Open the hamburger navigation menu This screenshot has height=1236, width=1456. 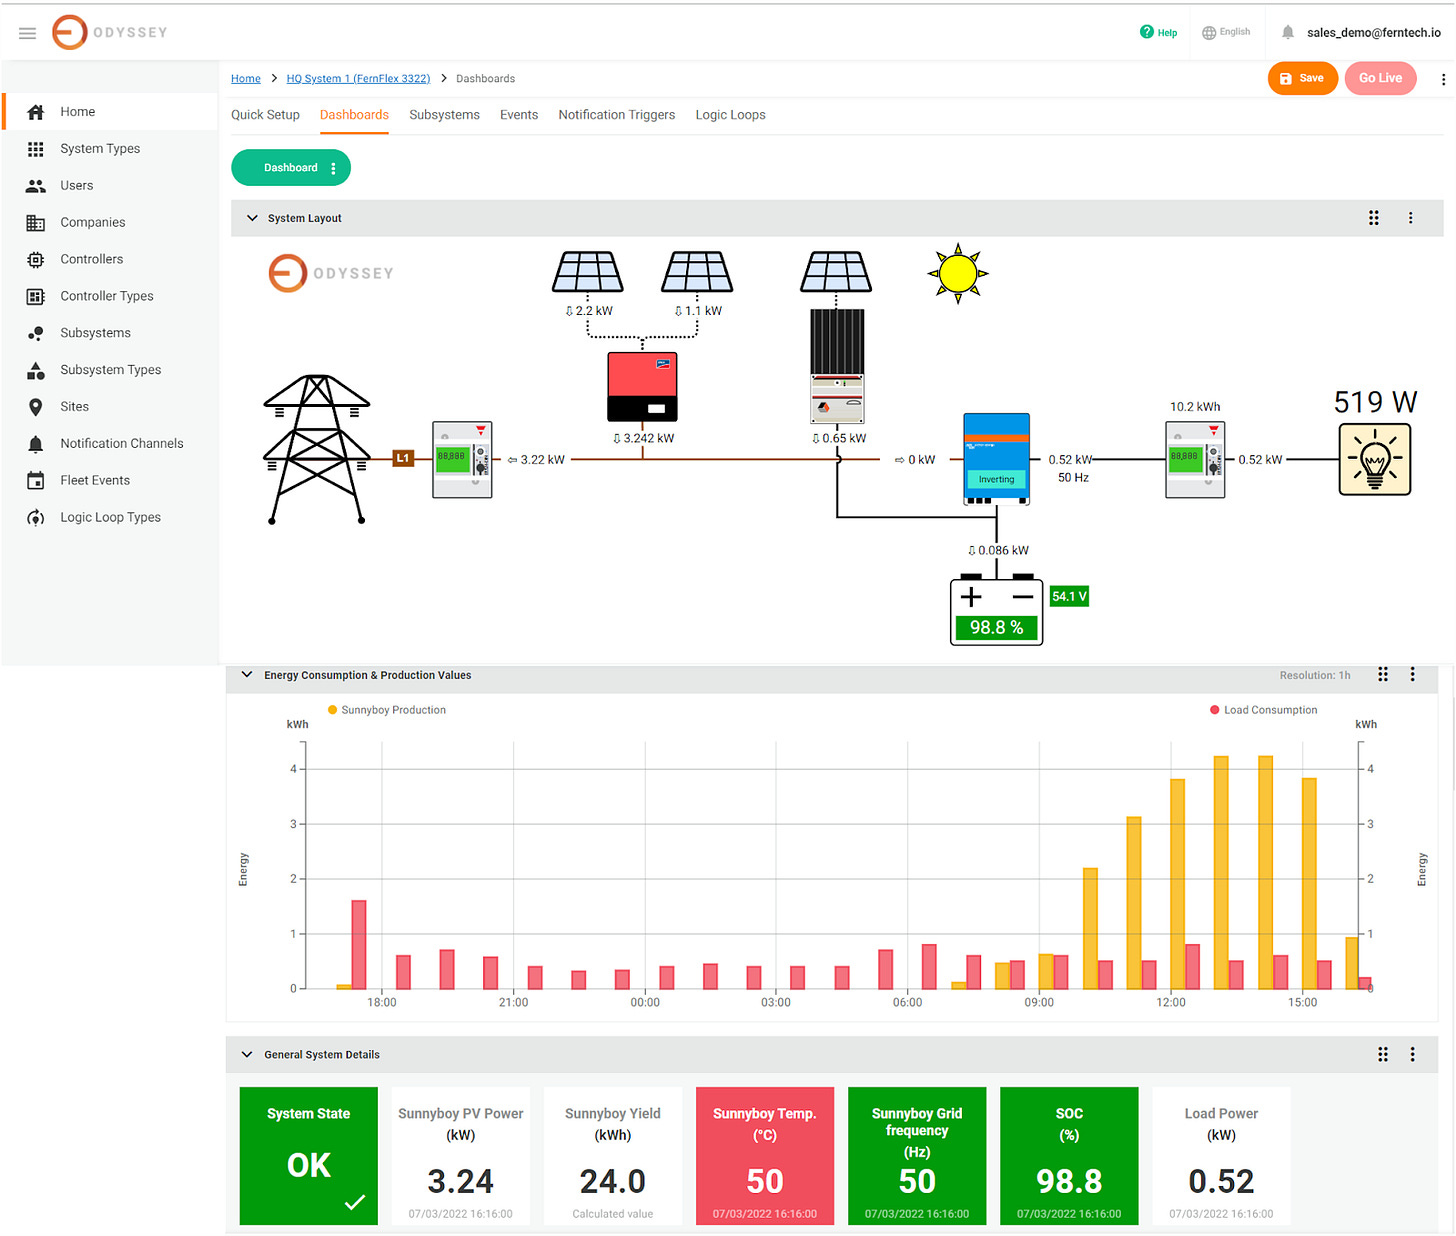28,33
